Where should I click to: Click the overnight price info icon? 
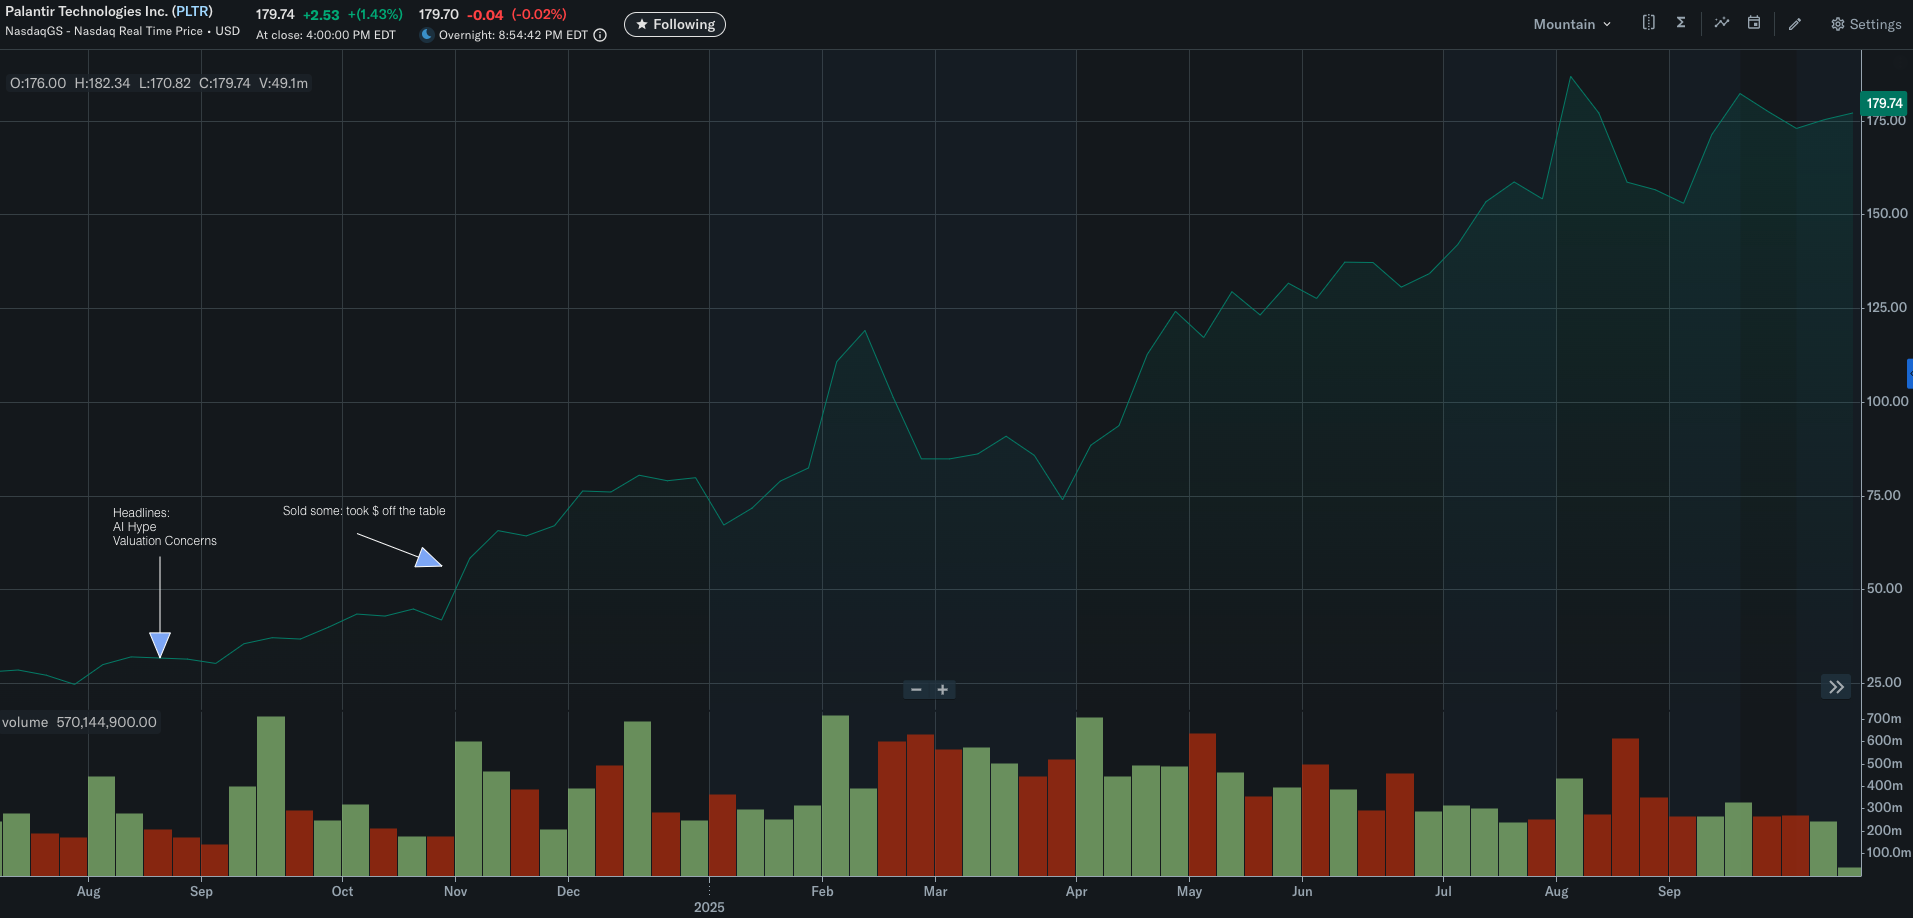coord(600,35)
